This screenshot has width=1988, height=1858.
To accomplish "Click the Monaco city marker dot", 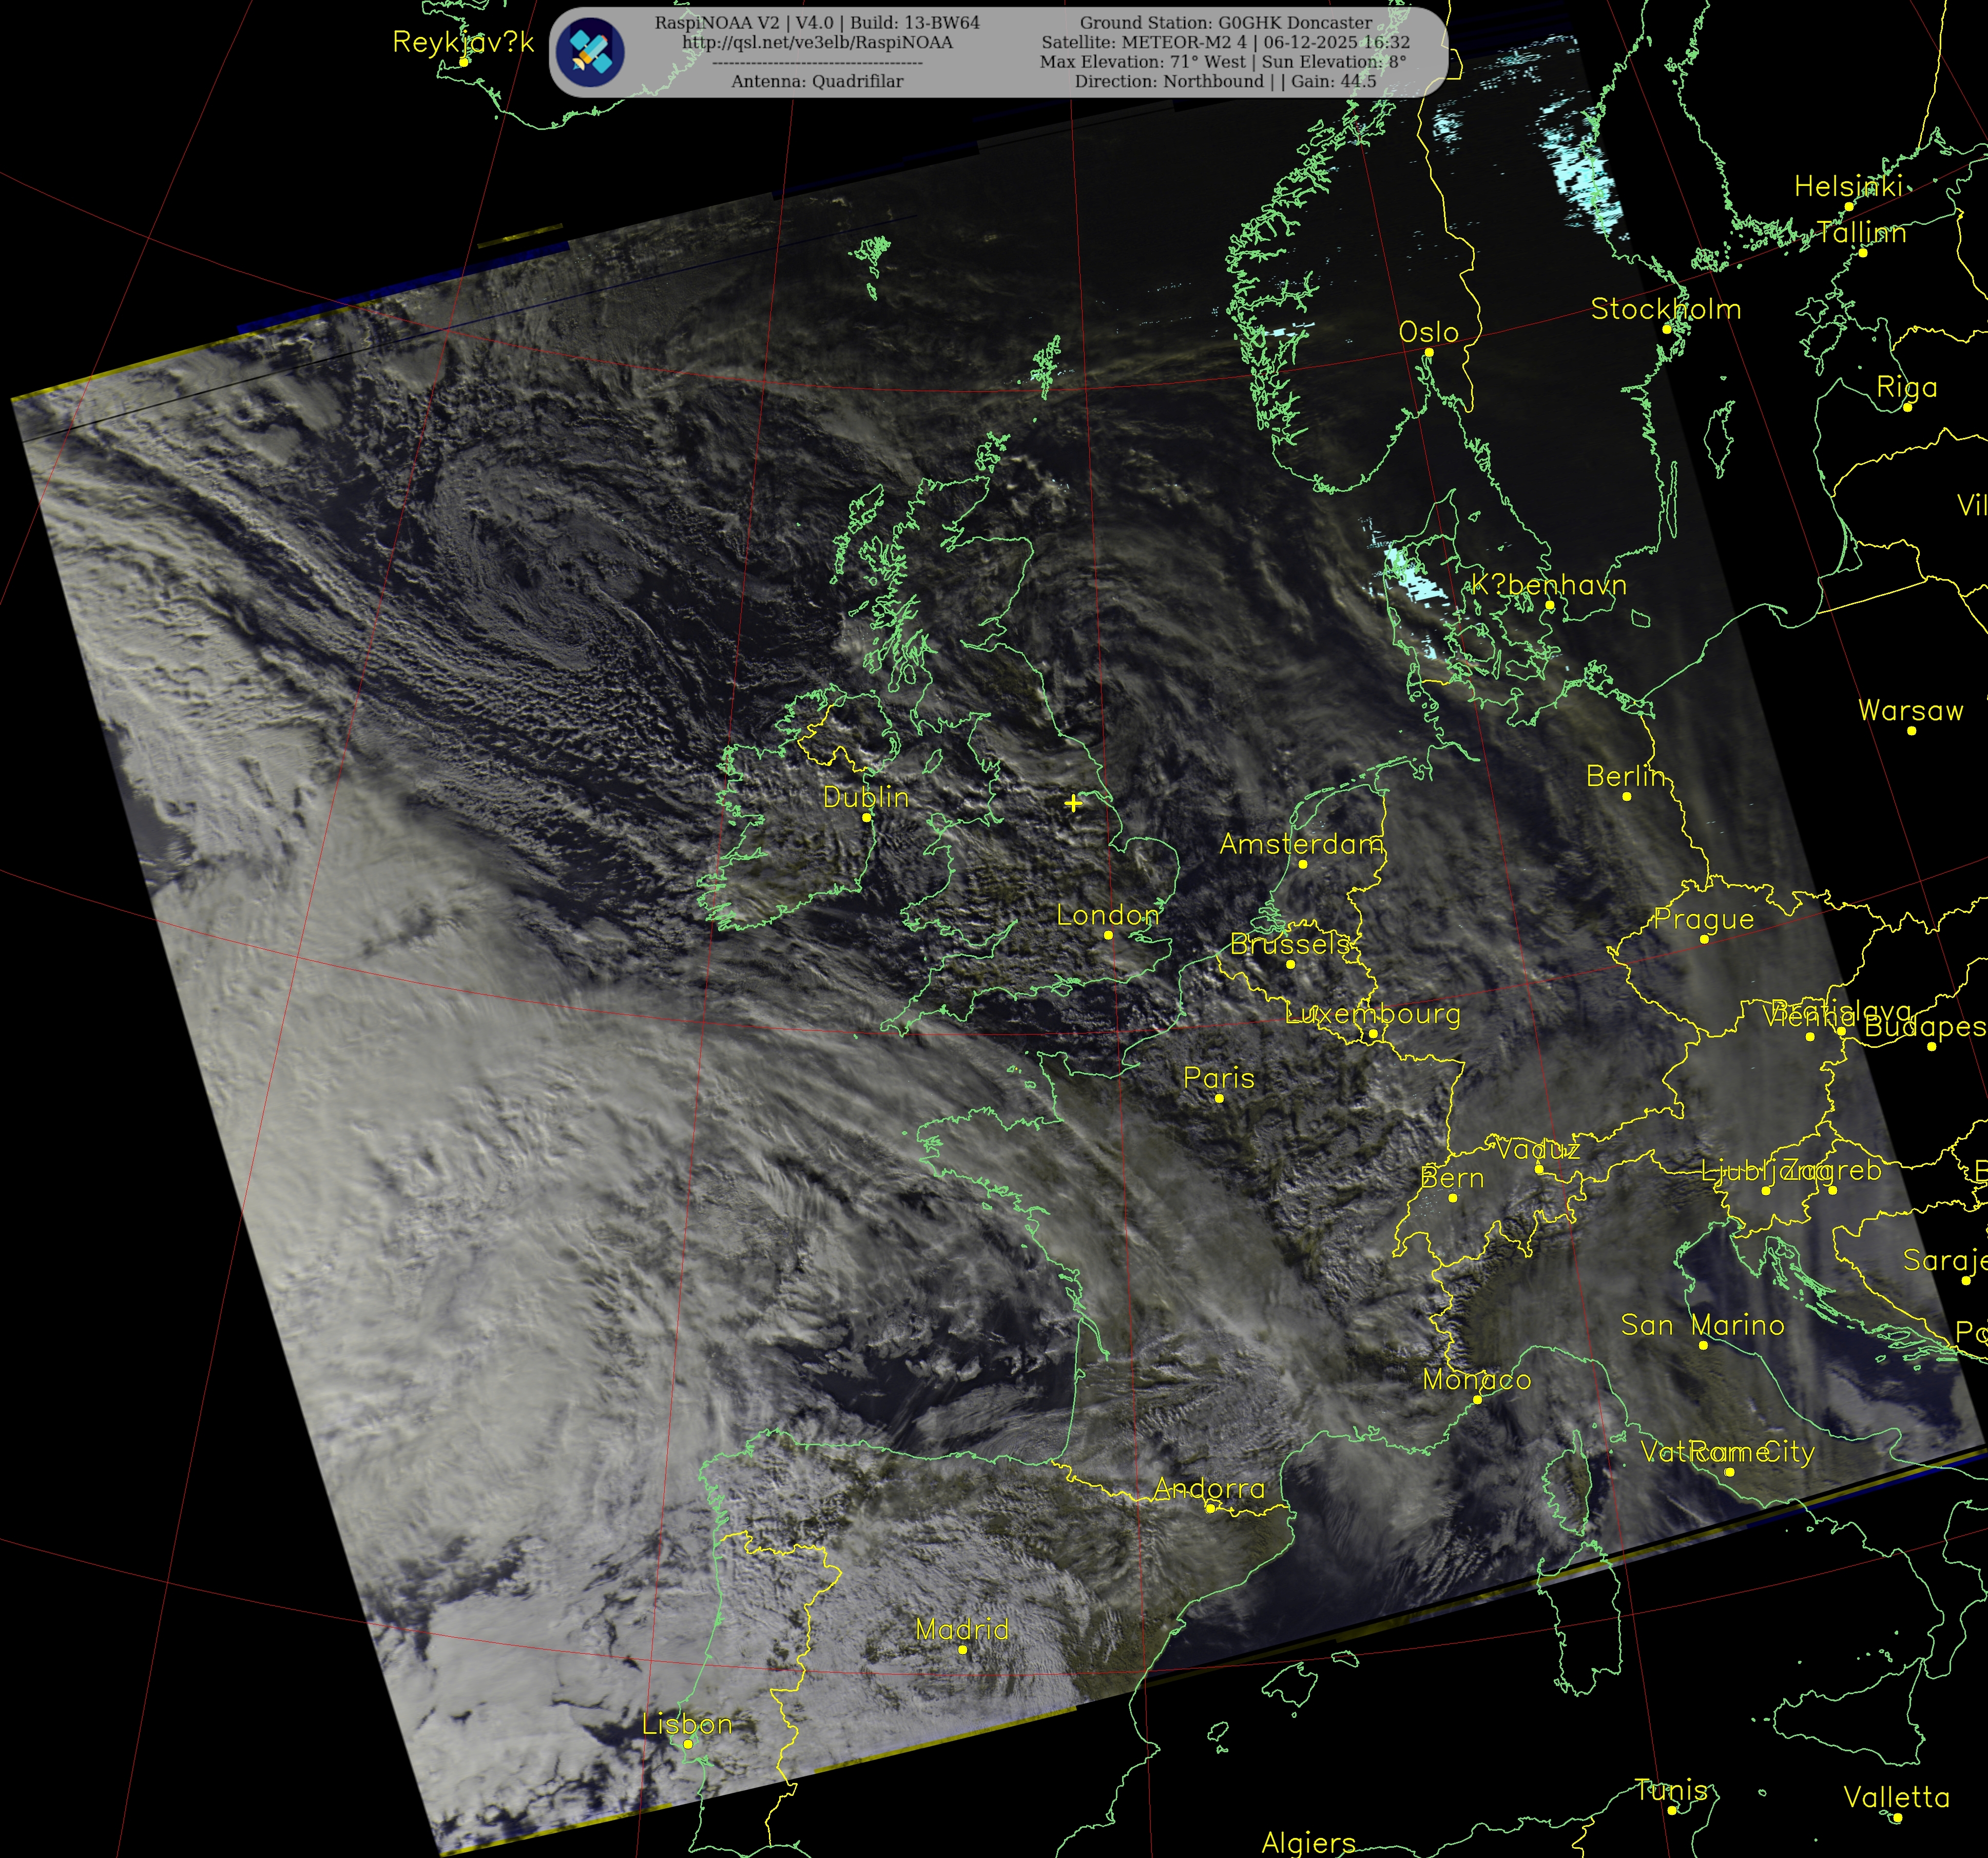I will point(1477,1400).
